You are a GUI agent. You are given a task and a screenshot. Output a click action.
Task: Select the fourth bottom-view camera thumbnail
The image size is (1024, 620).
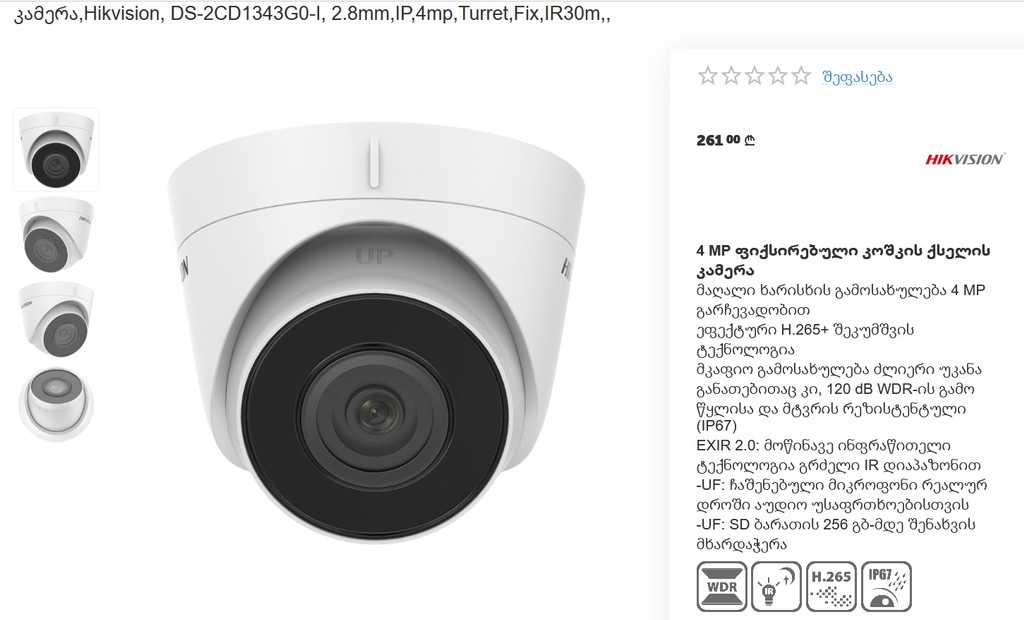[56, 405]
